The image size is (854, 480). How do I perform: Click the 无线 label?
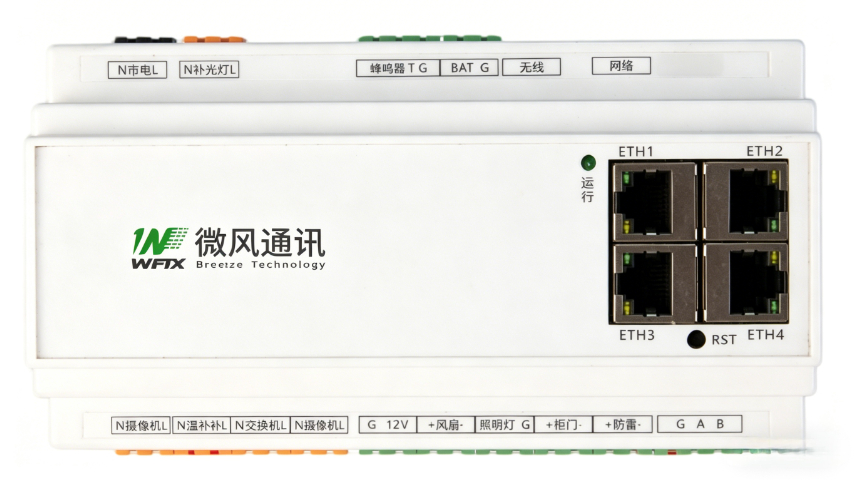click(x=532, y=67)
